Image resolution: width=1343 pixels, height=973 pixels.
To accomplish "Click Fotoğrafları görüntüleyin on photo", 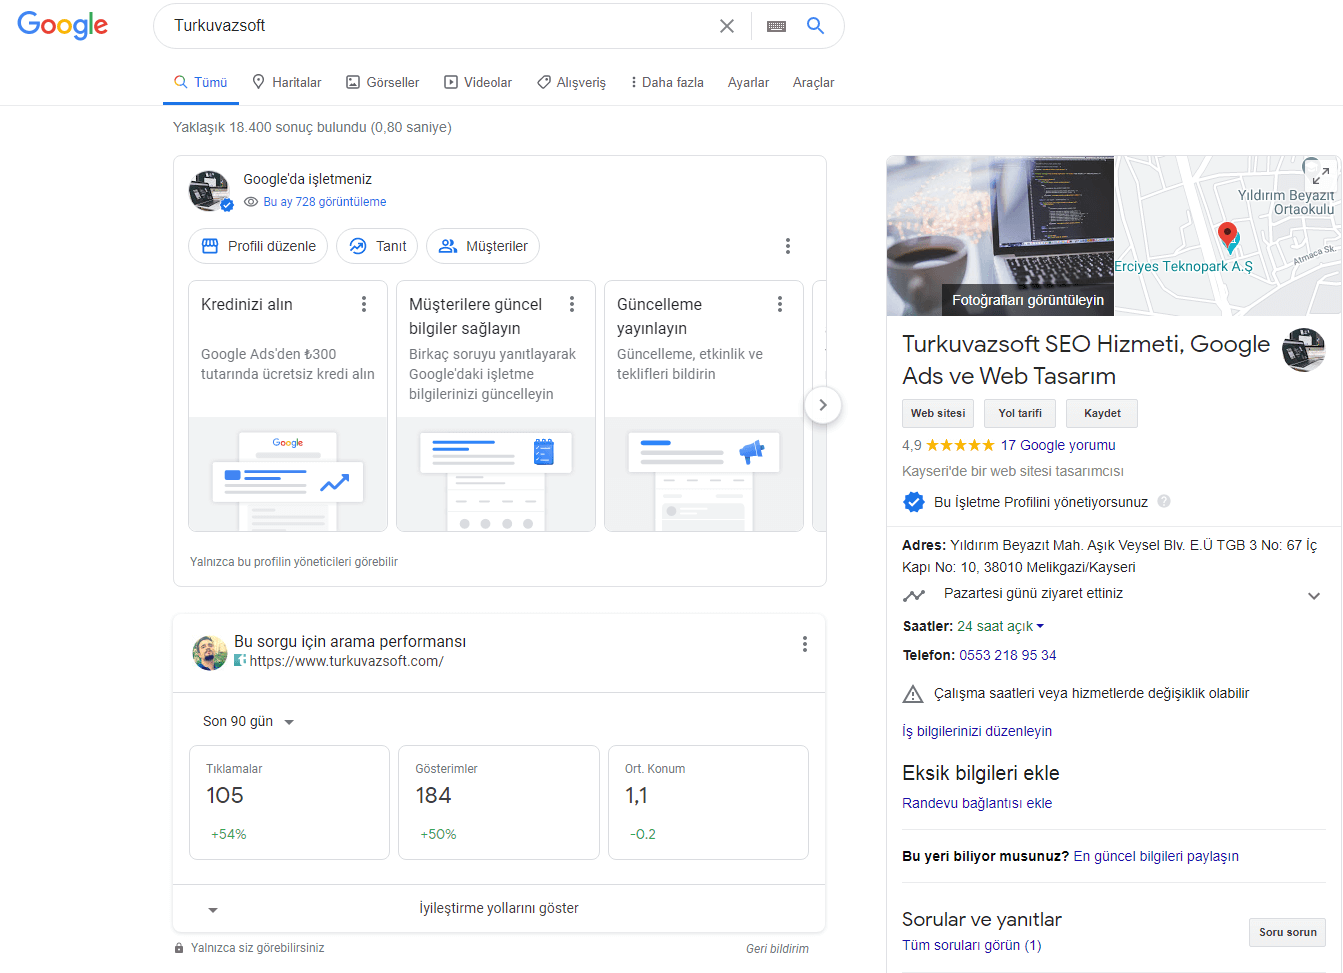I will click(1028, 300).
